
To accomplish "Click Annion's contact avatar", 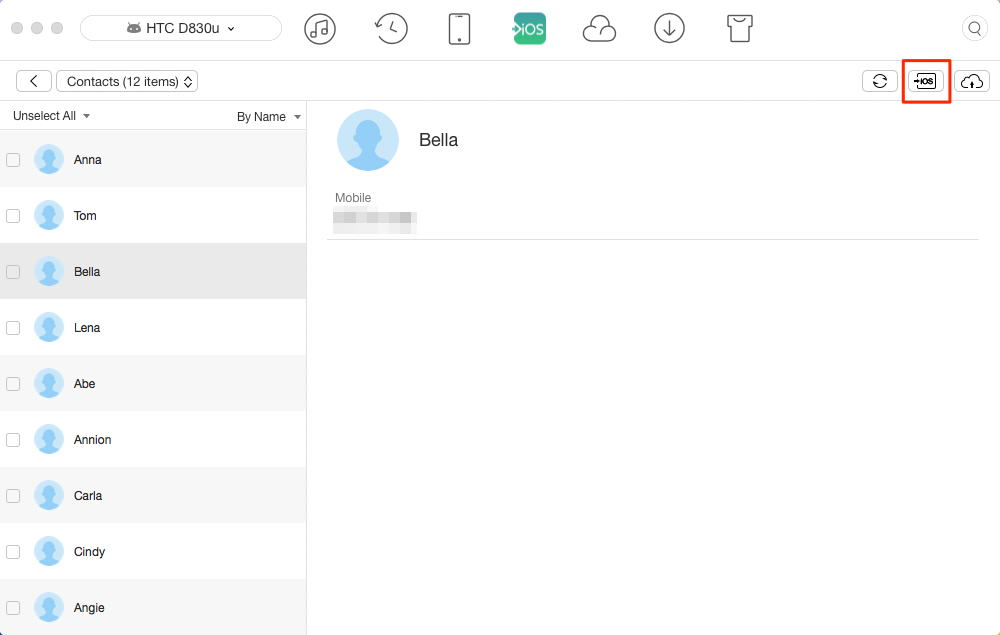I will click(x=48, y=439).
